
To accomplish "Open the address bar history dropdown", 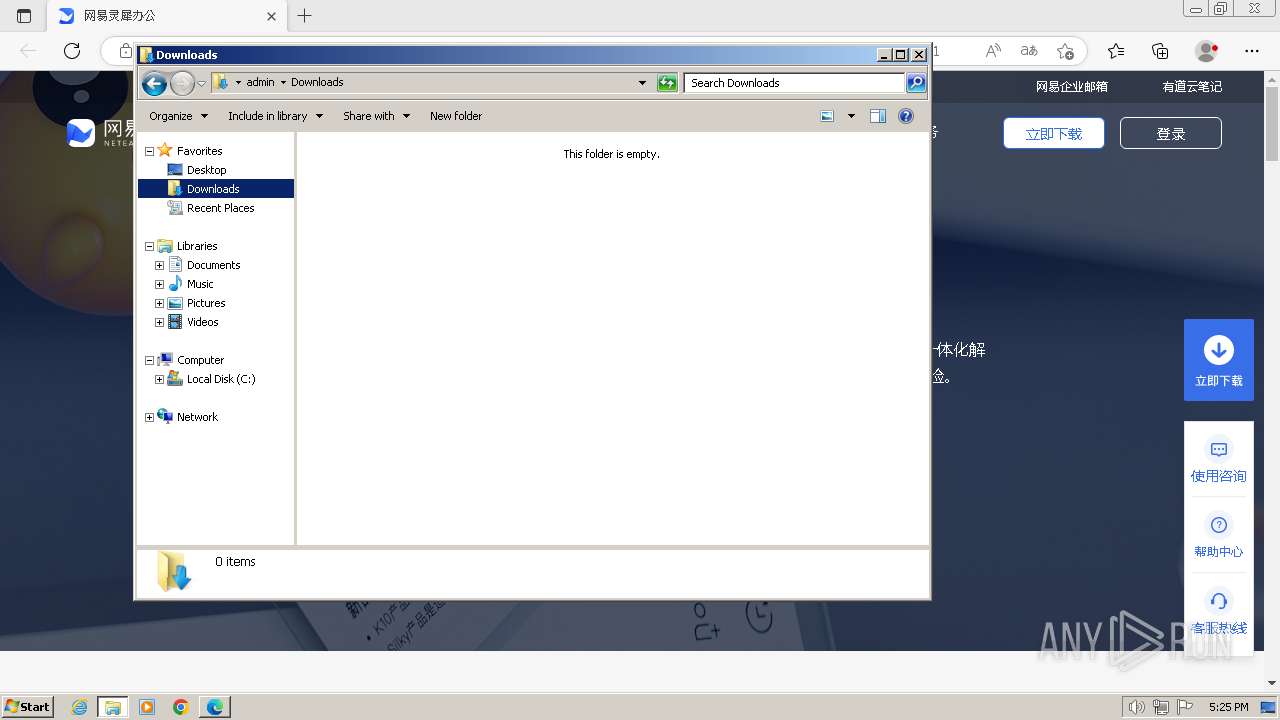I will (642, 83).
